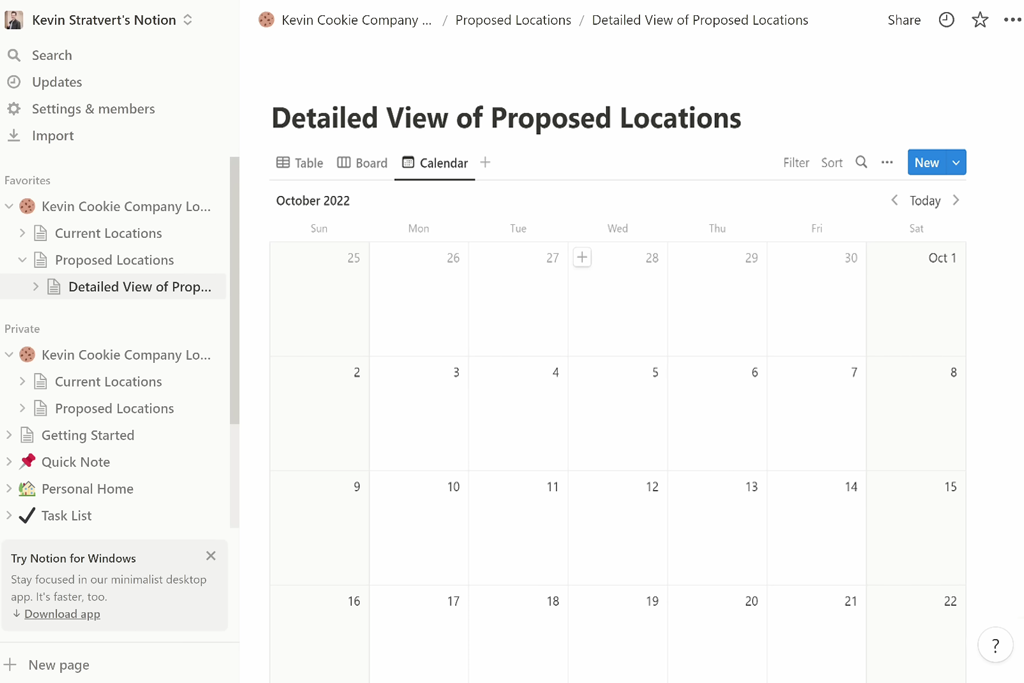Image resolution: width=1024 pixels, height=683 pixels.
Task: Add a new view with plus icon
Action: (485, 162)
